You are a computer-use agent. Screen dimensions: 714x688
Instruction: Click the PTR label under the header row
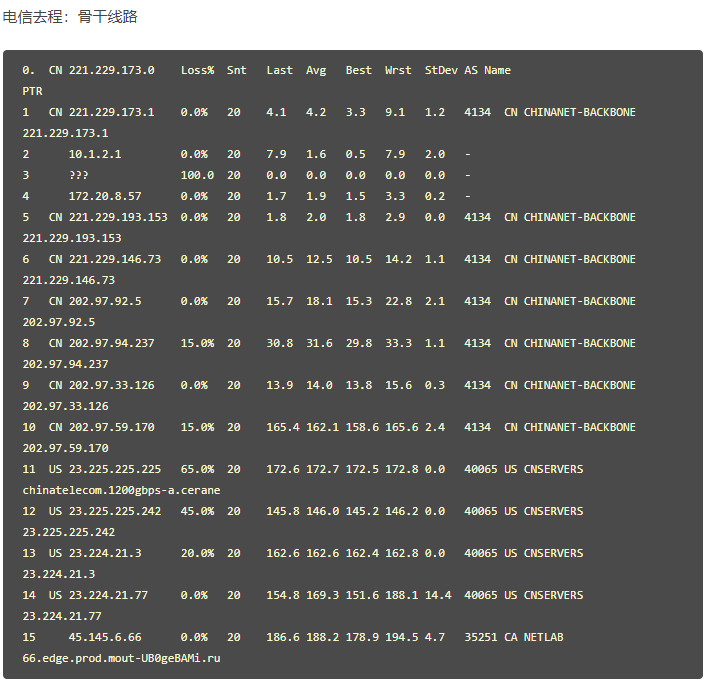[x=32, y=91]
